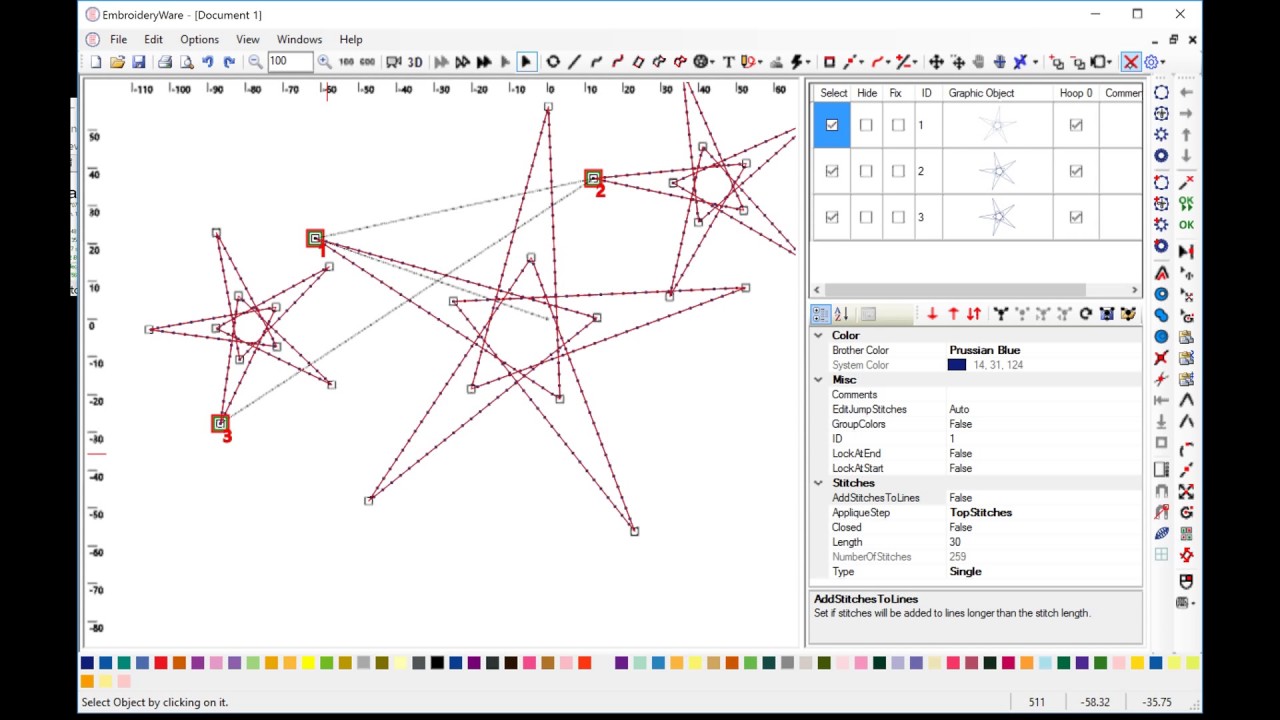Click the red down arrow in properties toolbar

[932, 314]
